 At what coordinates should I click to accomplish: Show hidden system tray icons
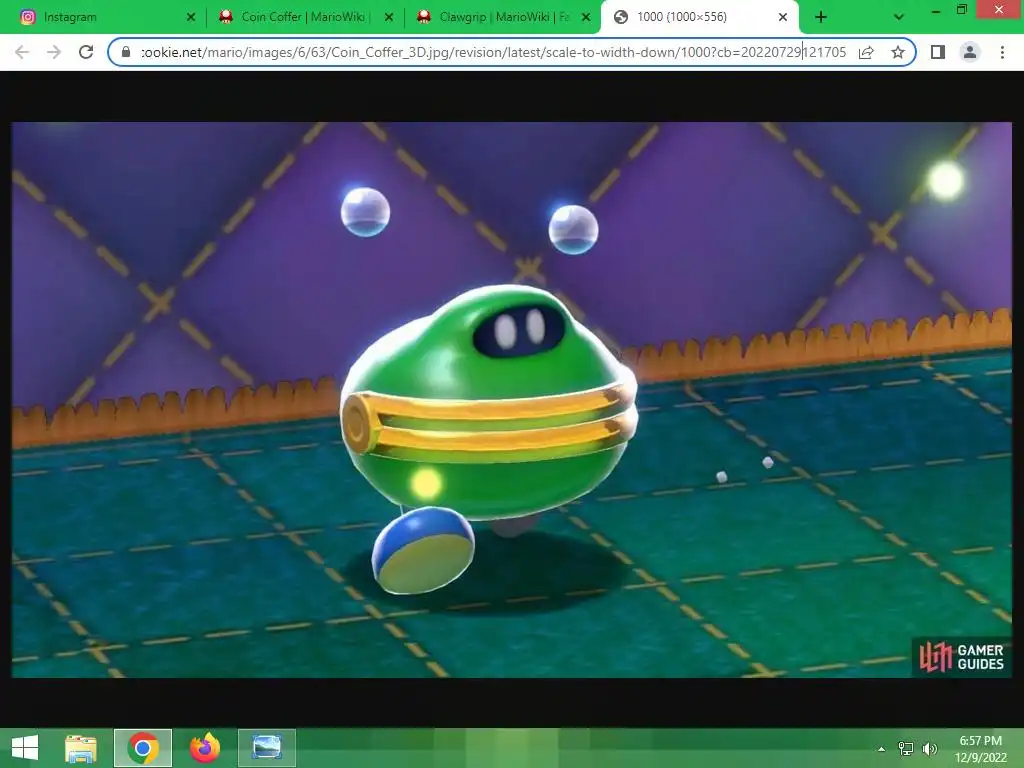882,748
